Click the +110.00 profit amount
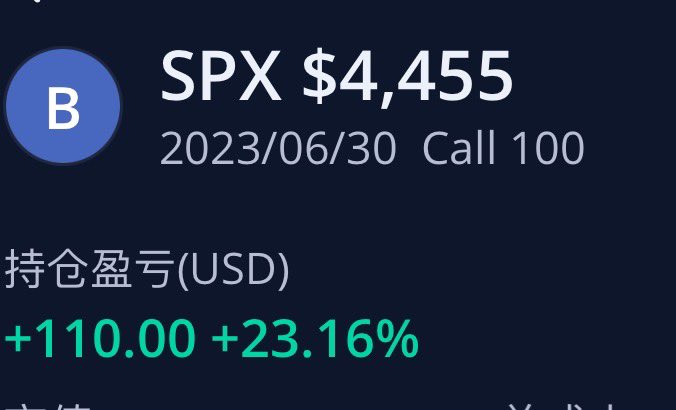The image size is (676, 410). (x=100, y=339)
